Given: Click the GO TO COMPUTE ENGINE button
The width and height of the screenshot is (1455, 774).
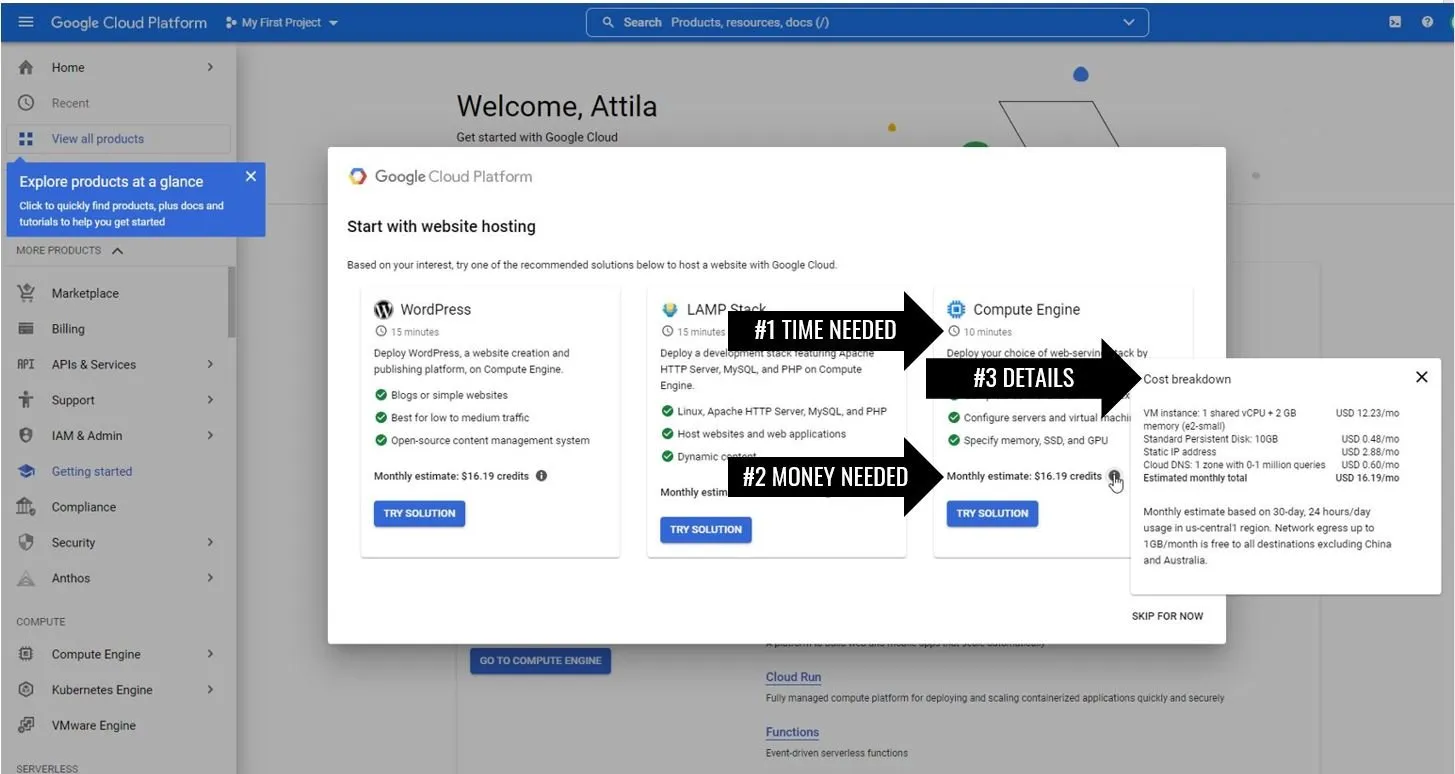Looking at the screenshot, I should pyautogui.click(x=540, y=660).
